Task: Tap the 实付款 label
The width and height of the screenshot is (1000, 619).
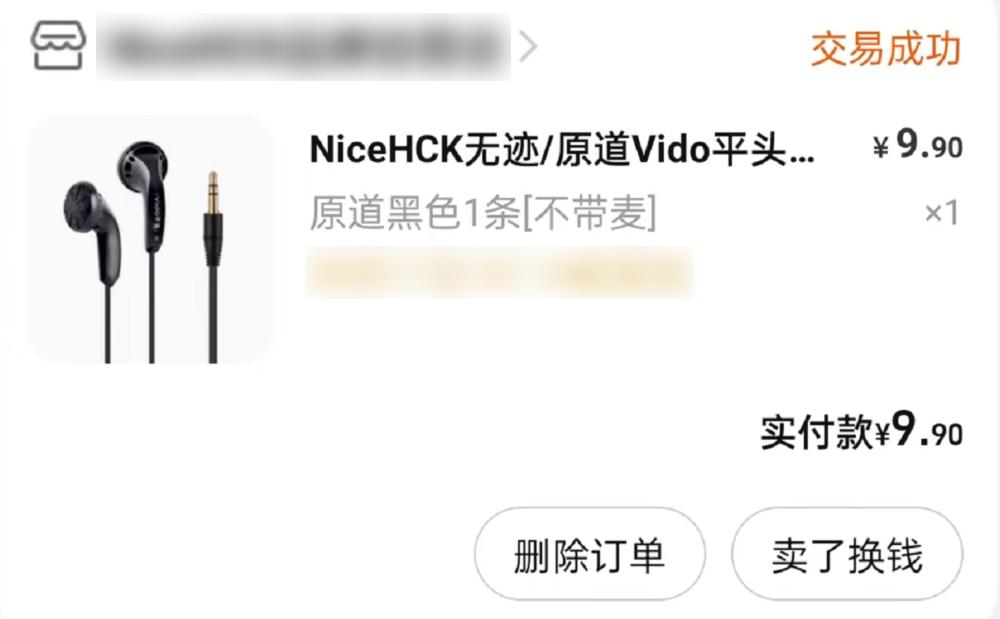Action: (816, 433)
